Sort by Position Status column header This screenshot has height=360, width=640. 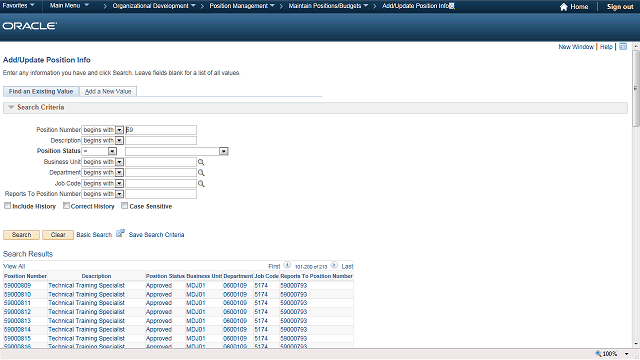click(x=165, y=276)
